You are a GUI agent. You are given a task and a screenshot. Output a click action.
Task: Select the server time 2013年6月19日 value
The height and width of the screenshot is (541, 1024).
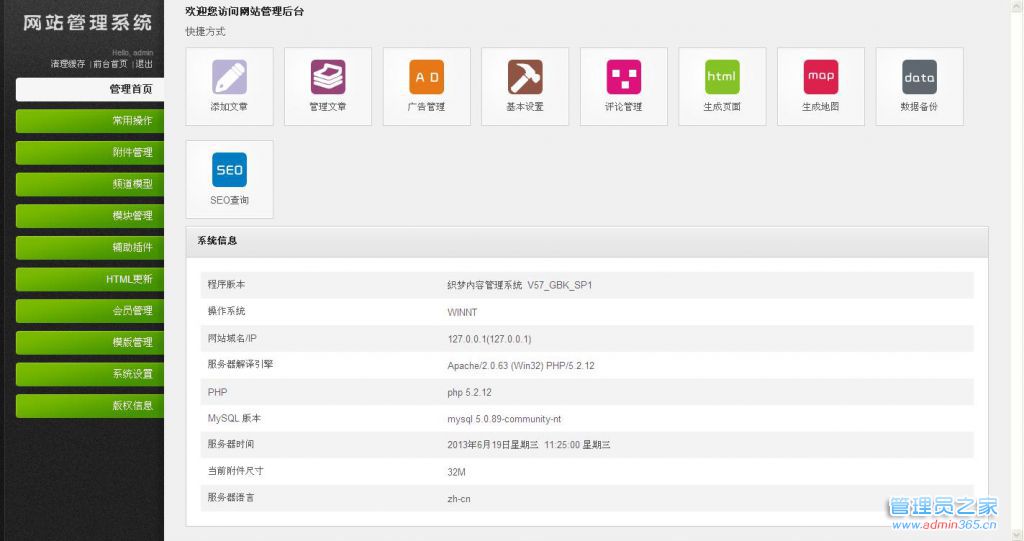tap(529, 445)
